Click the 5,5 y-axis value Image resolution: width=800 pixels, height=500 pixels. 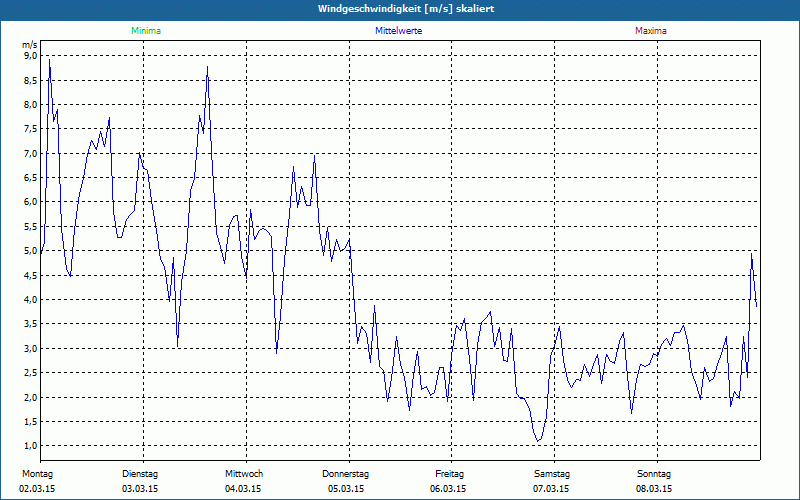click(x=31, y=227)
